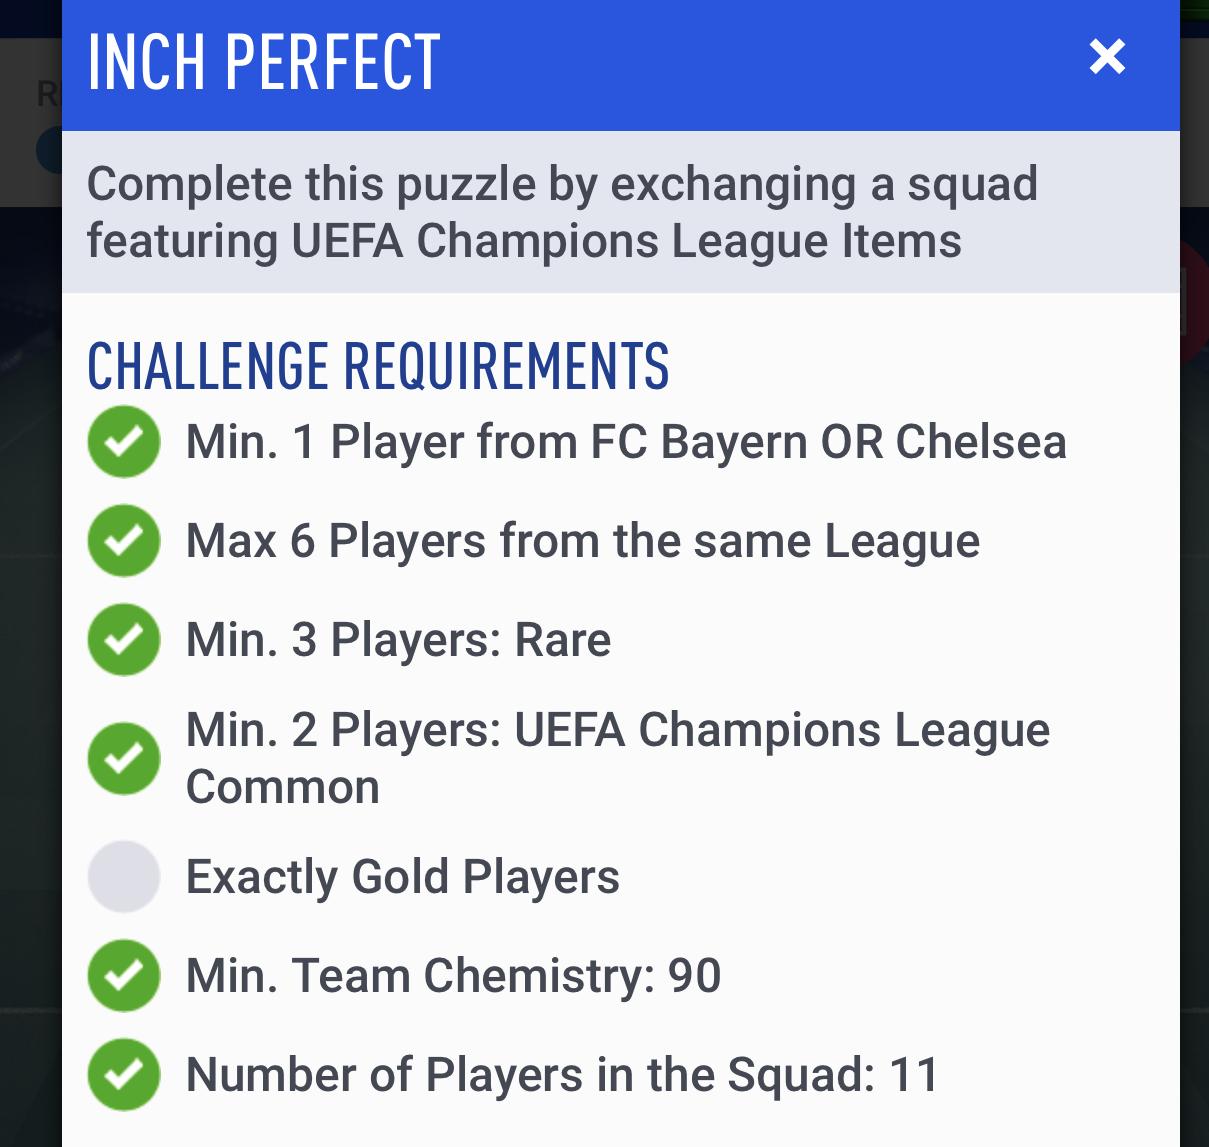1209x1147 pixels.
Task: Select the Exactly Gold Players requirement text
Action: click(x=402, y=877)
